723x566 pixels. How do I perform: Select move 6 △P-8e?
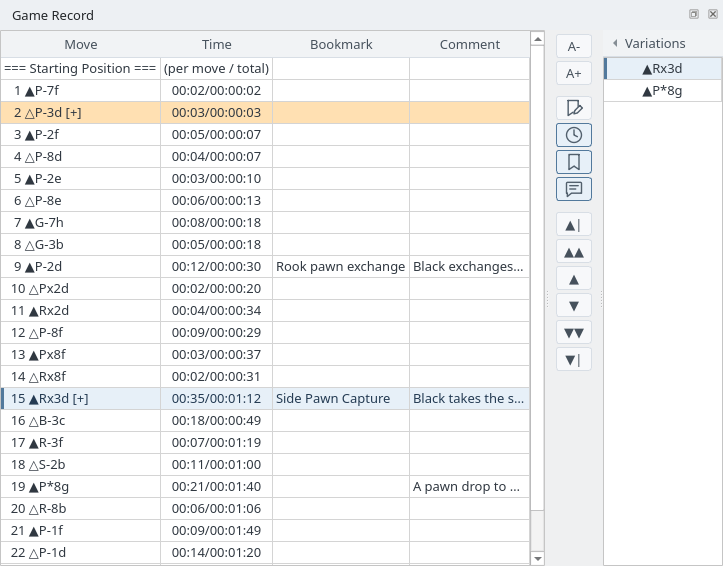pyautogui.click(x=265, y=200)
